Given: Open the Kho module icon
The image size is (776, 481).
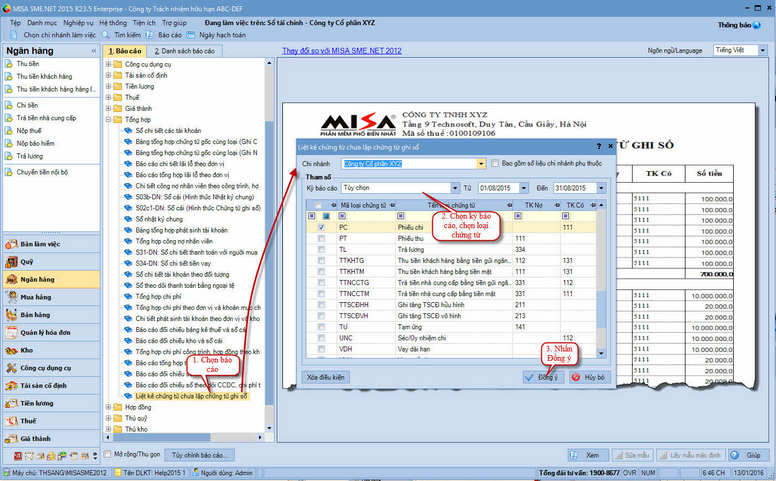Looking at the screenshot, I should point(11,350).
